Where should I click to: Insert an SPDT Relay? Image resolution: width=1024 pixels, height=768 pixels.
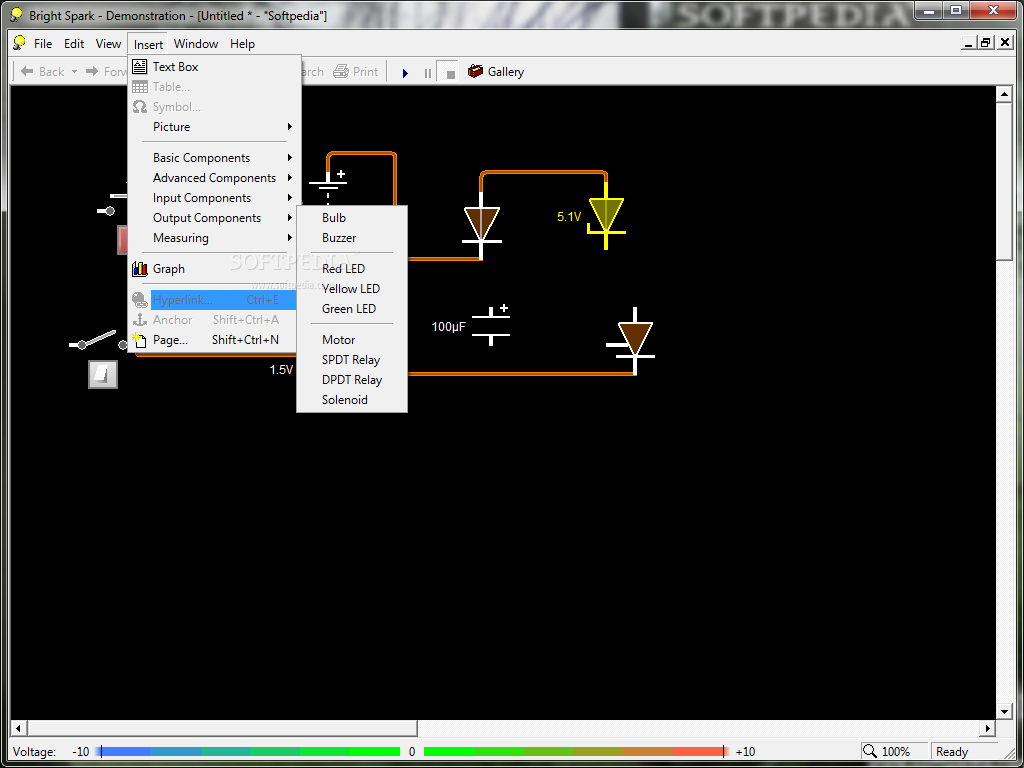pos(352,360)
